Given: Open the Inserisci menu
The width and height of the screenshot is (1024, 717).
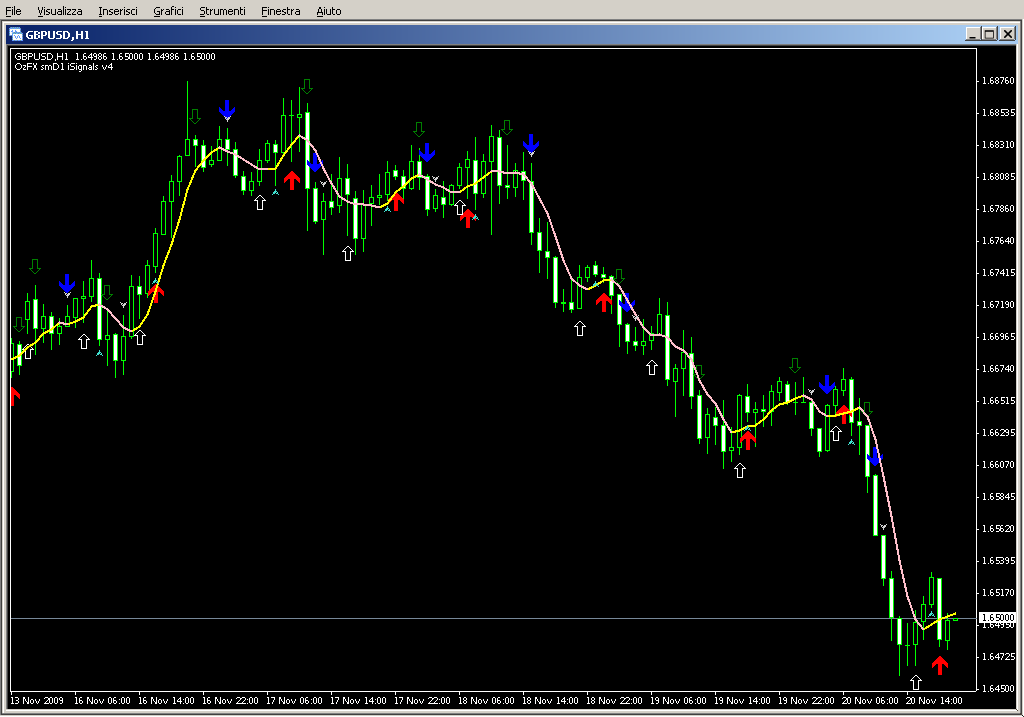Looking at the screenshot, I should click(118, 11).
